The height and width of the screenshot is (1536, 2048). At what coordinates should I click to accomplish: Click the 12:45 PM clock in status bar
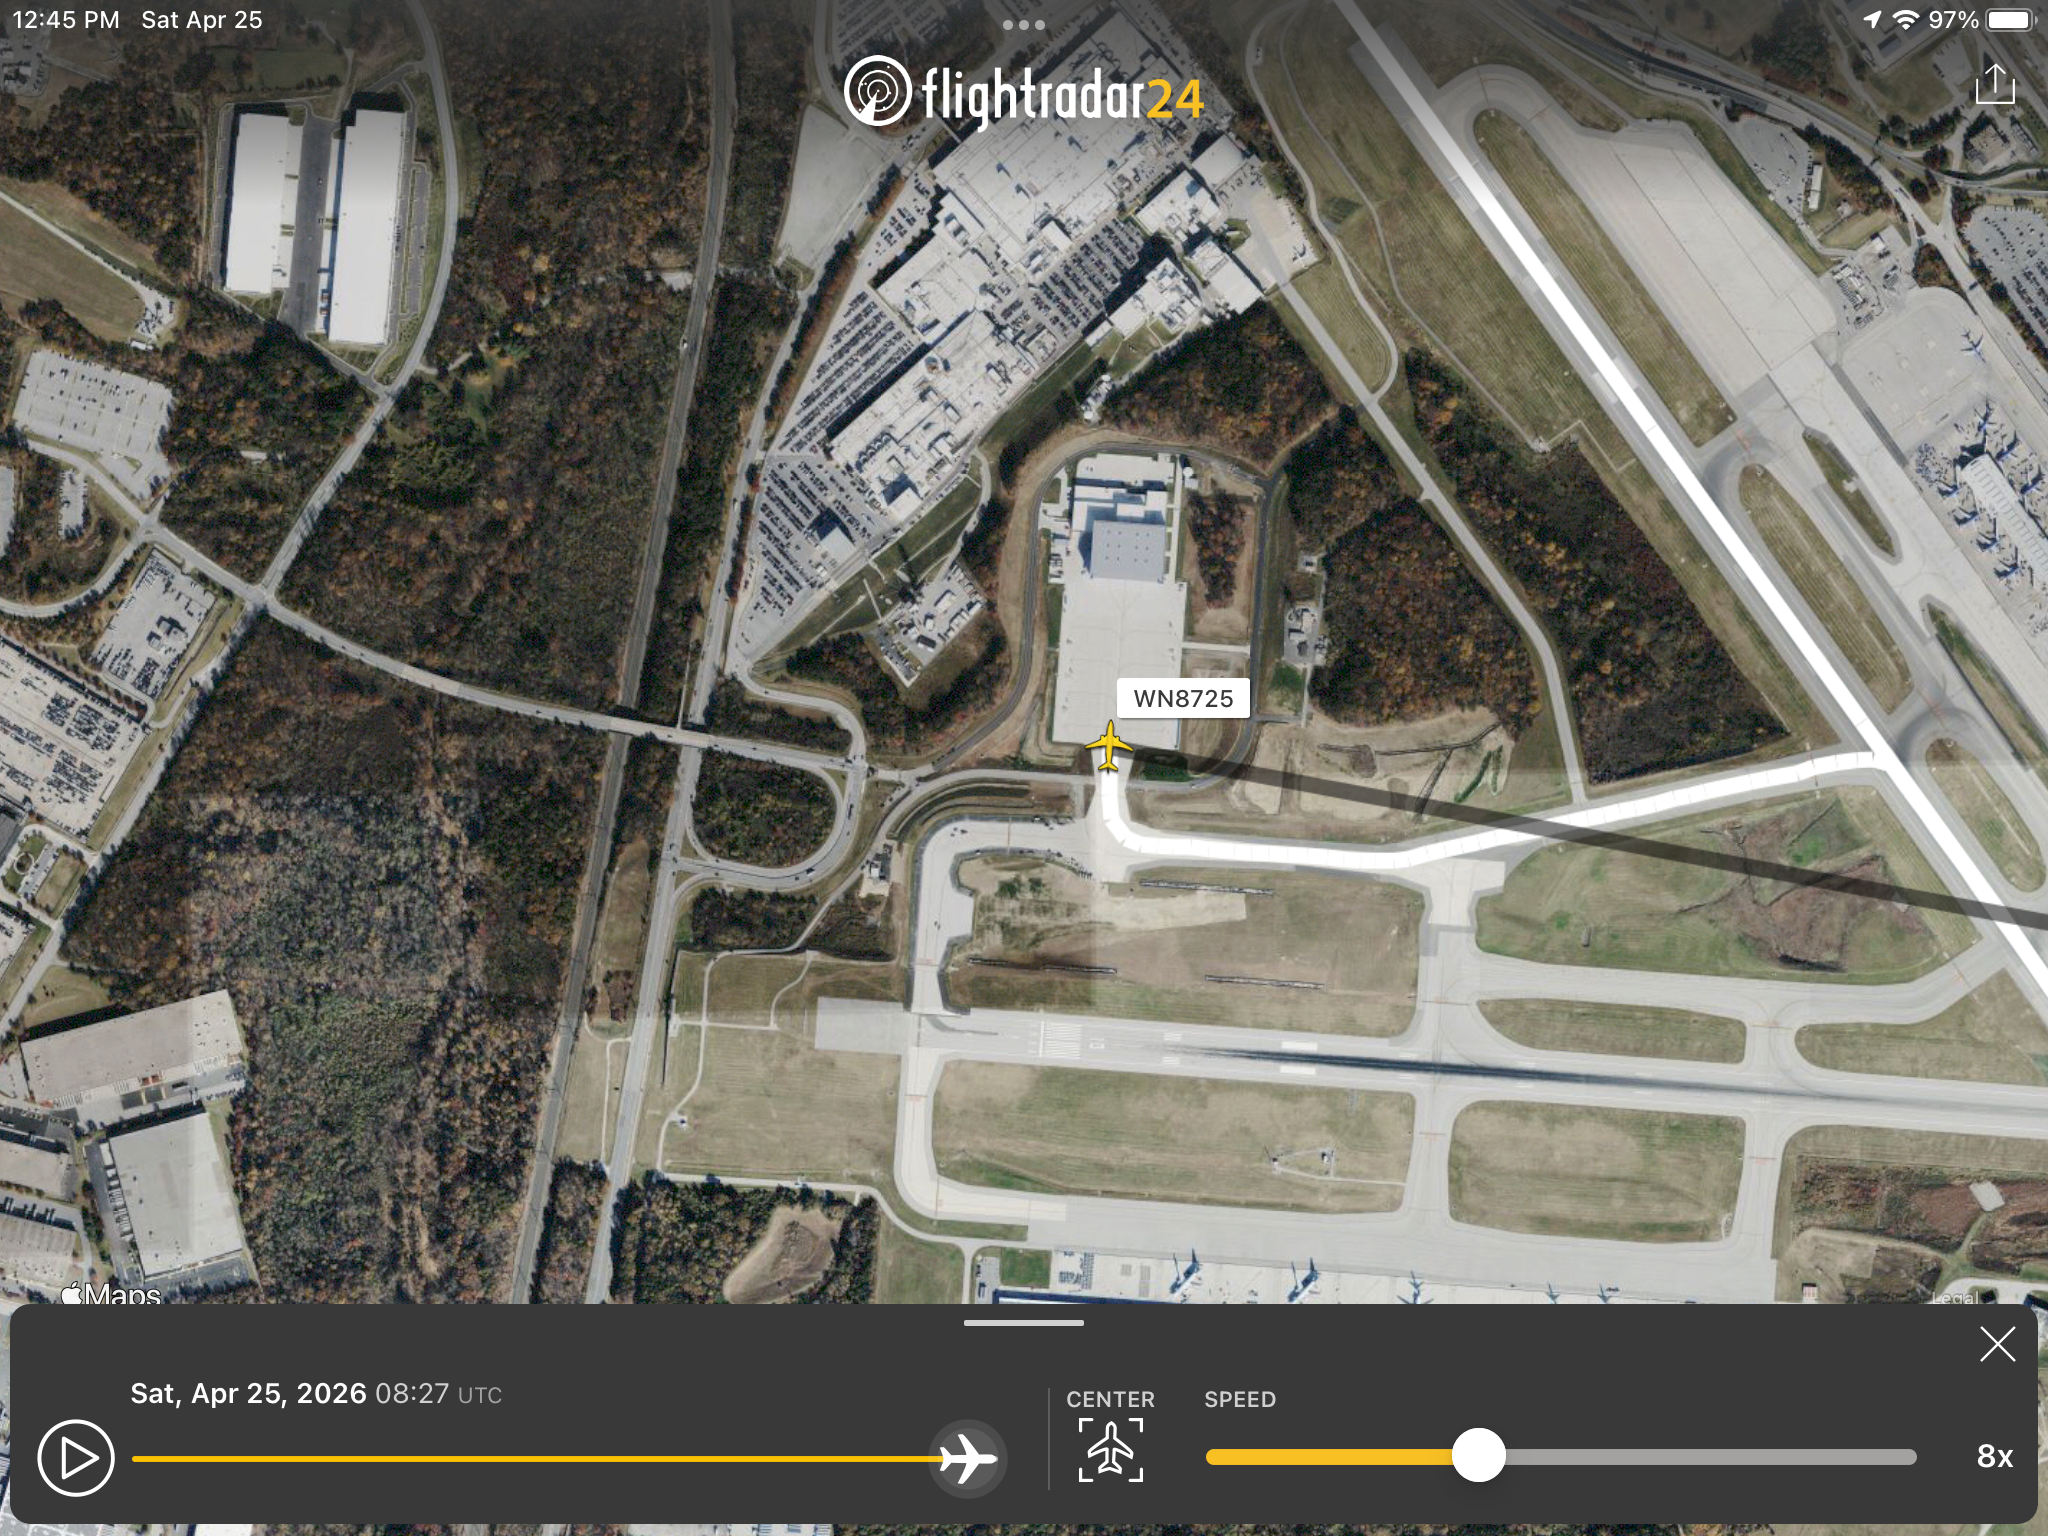[66, 20]
